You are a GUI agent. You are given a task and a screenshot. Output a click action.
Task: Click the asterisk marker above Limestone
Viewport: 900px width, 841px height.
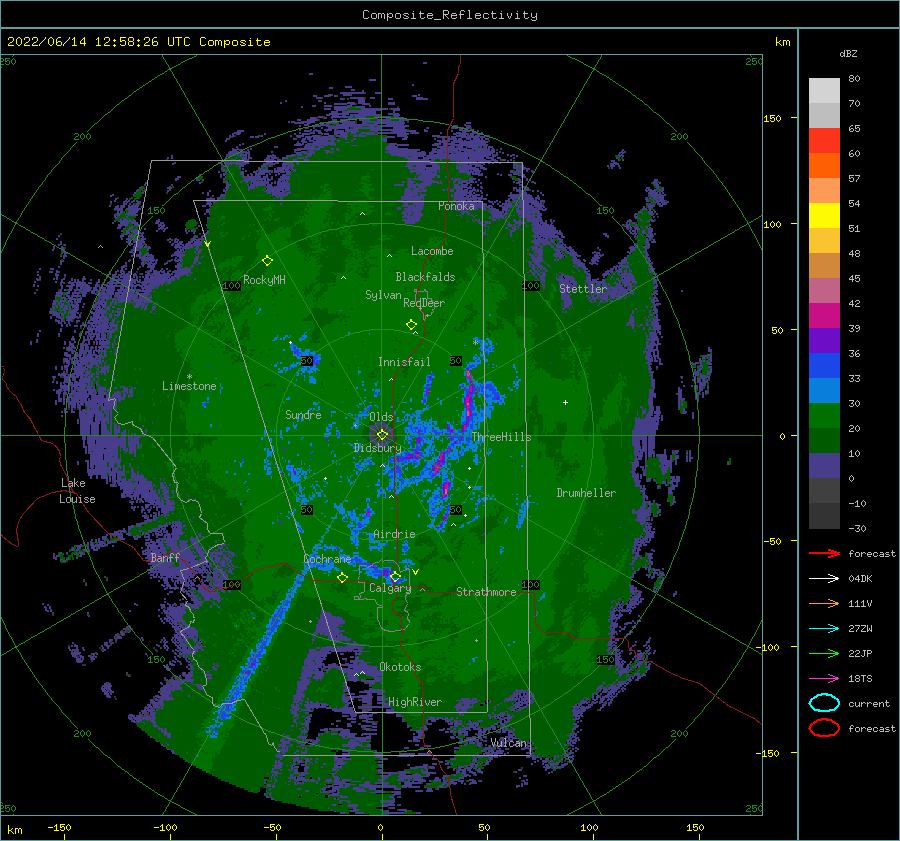click(189, 377)
